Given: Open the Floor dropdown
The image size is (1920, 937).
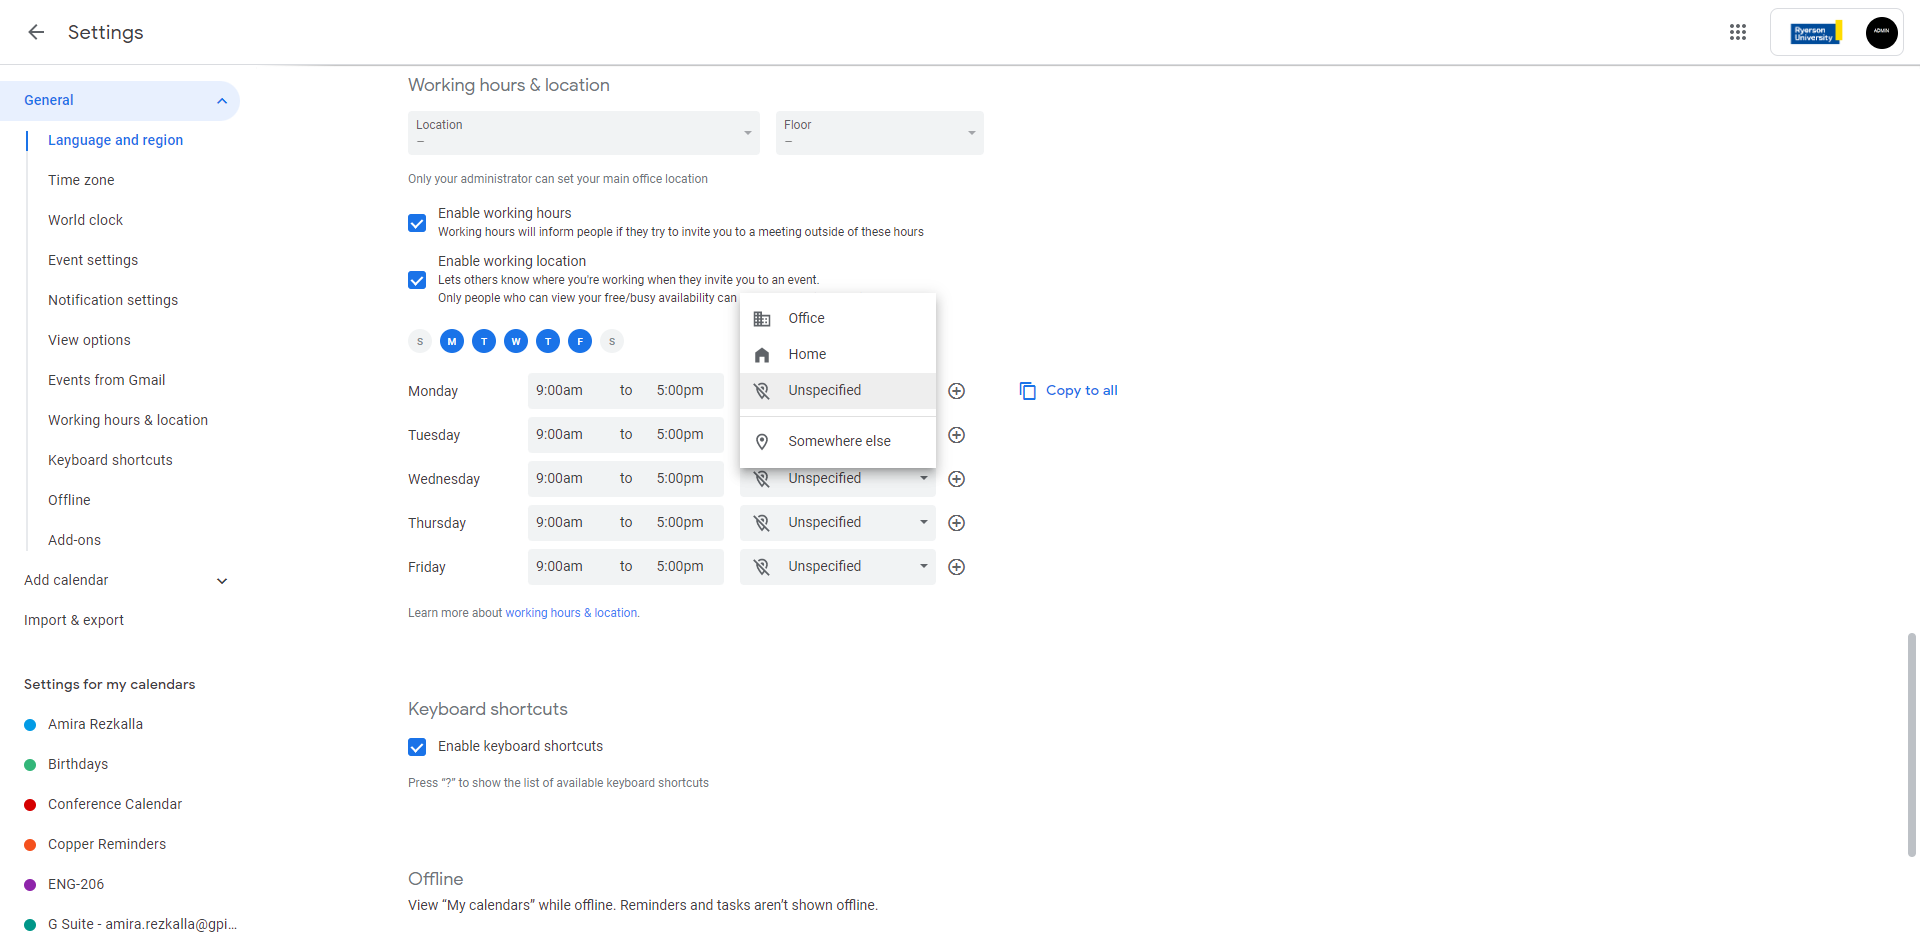Looking at the screenshot, I should (879, 133).
